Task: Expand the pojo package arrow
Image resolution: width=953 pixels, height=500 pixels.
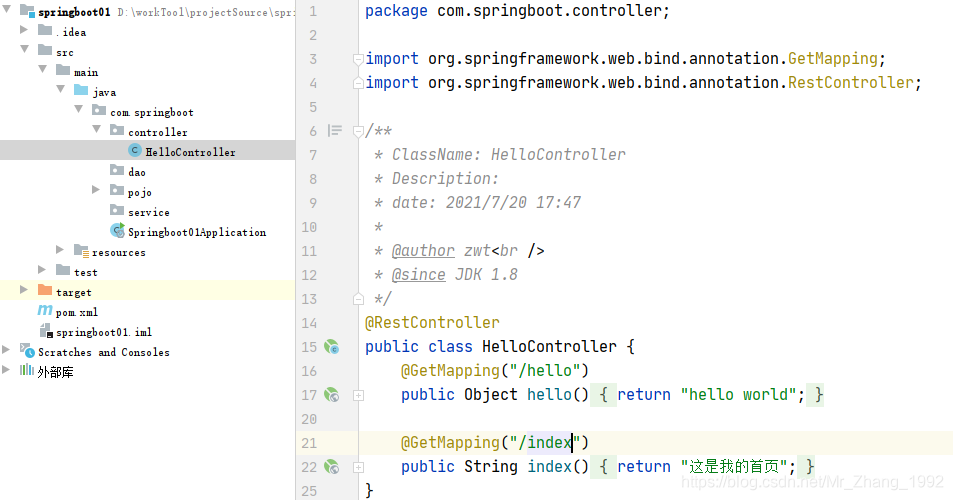Action: point(96,190)
